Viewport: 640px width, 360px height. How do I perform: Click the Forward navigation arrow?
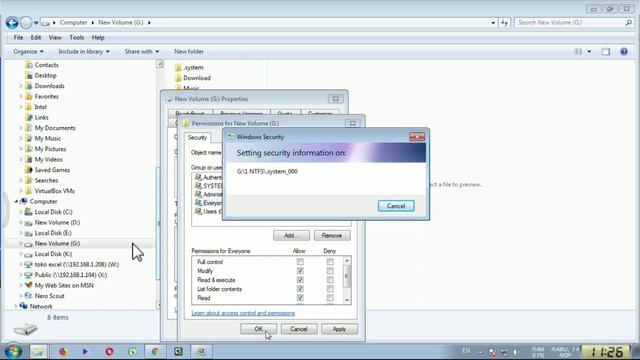(x=26, y=23)
